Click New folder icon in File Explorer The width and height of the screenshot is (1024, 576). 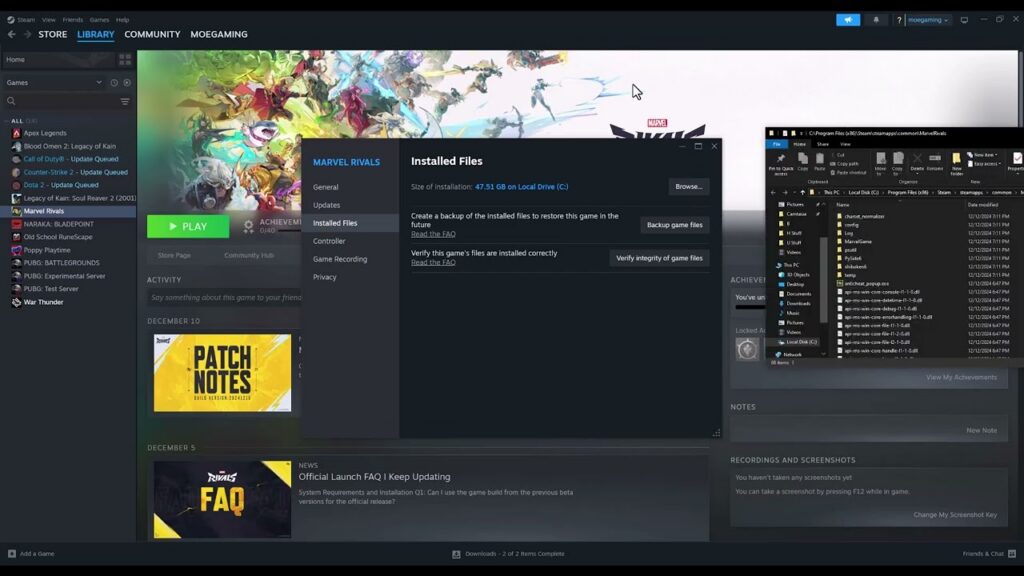coord(956,164)
